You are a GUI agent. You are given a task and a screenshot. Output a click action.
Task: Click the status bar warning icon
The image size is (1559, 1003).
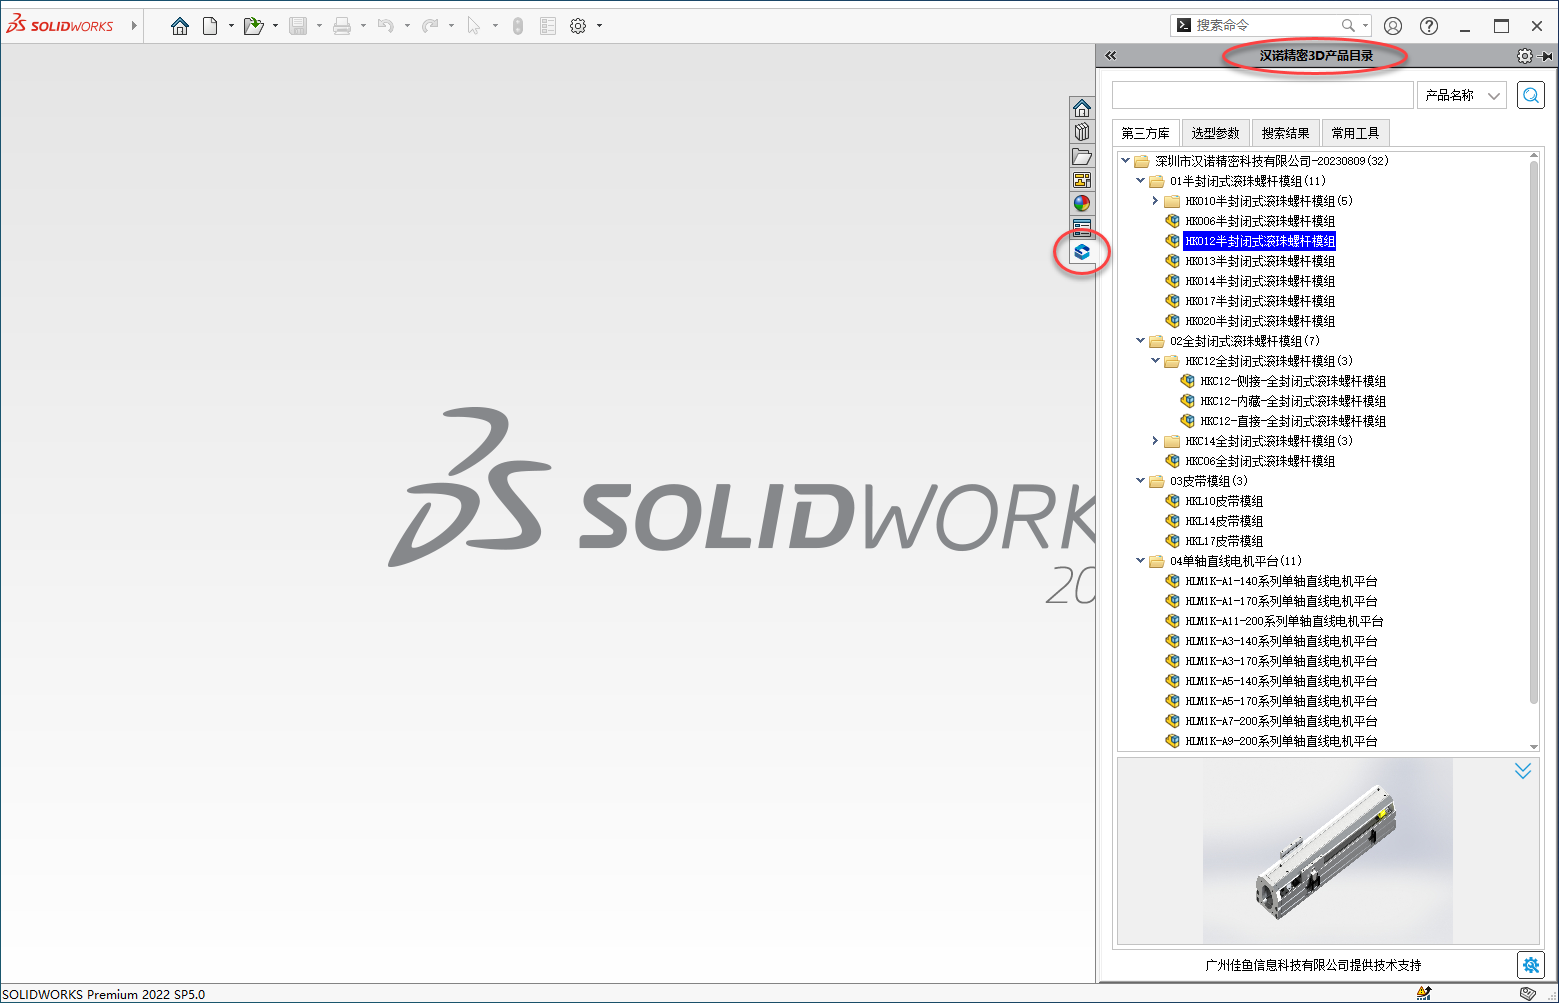(x=1424, y=993)
